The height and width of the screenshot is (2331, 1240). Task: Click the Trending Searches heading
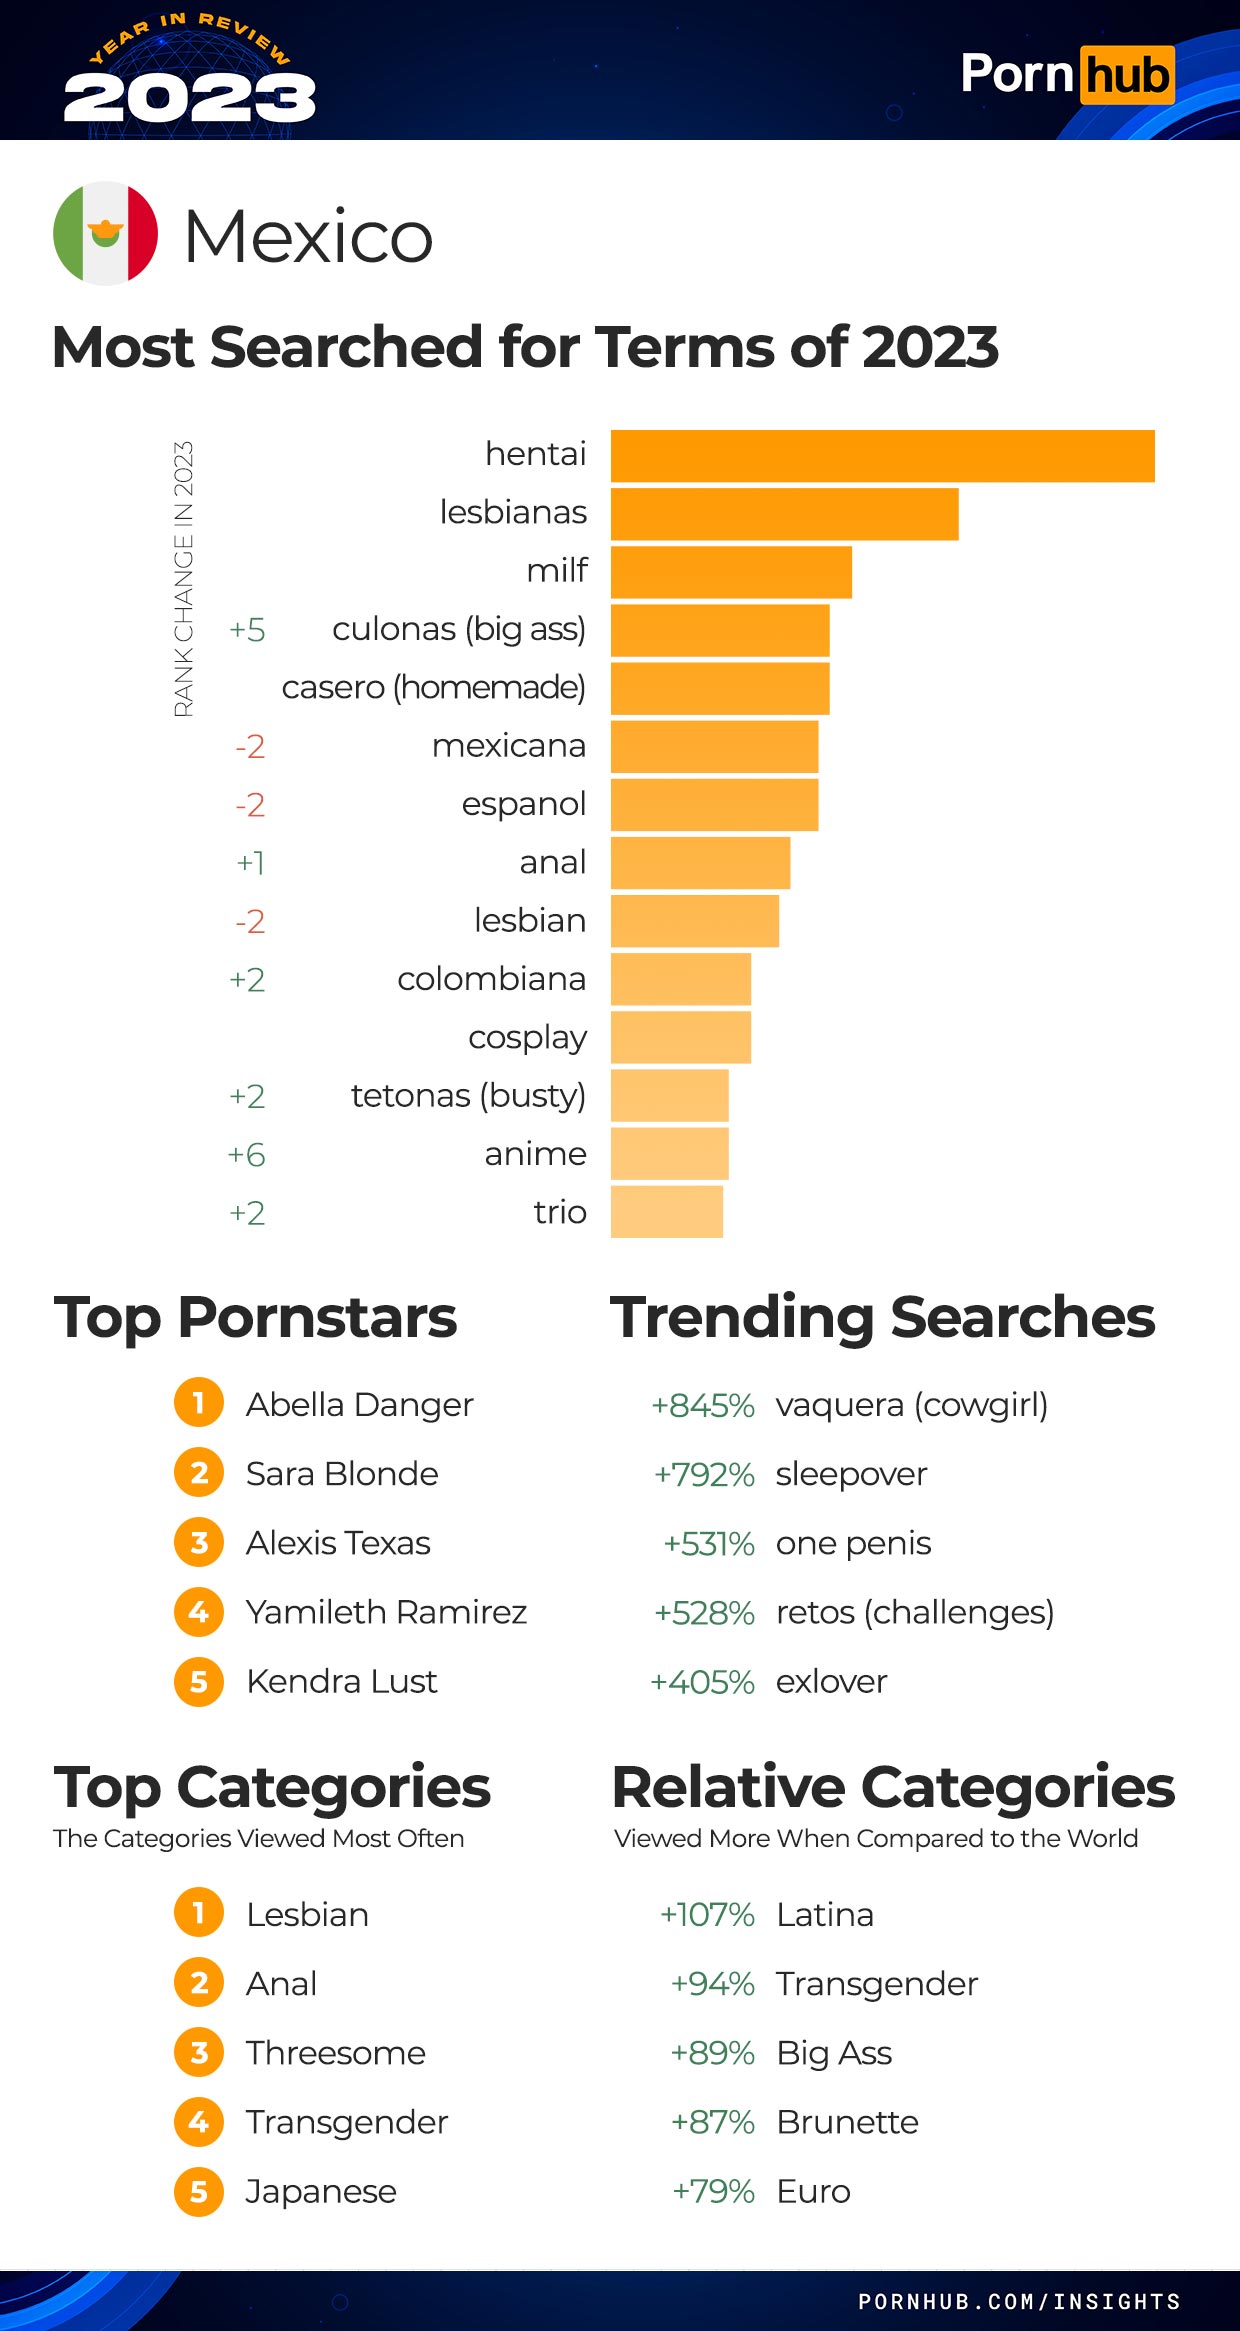(x=883, y=1317)
